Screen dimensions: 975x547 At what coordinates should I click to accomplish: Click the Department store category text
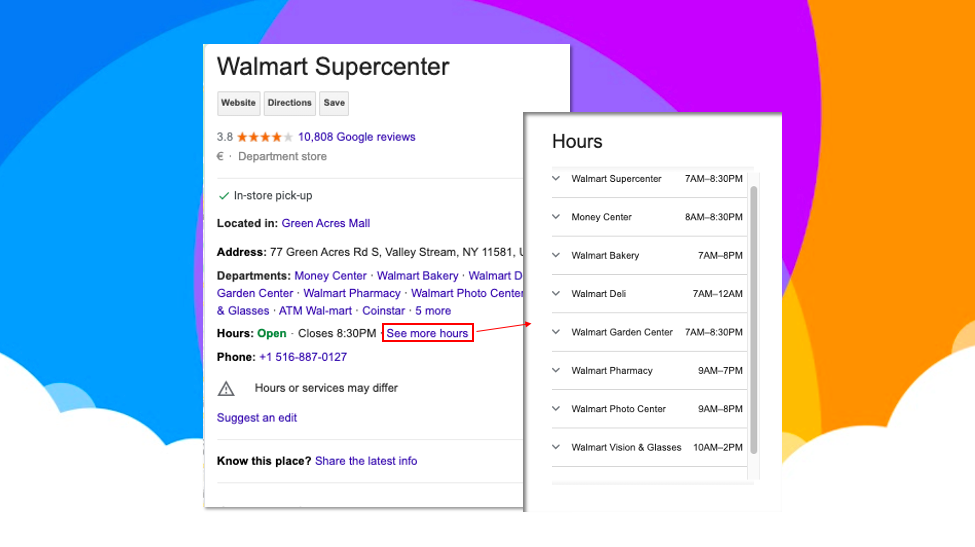(282, 157)
